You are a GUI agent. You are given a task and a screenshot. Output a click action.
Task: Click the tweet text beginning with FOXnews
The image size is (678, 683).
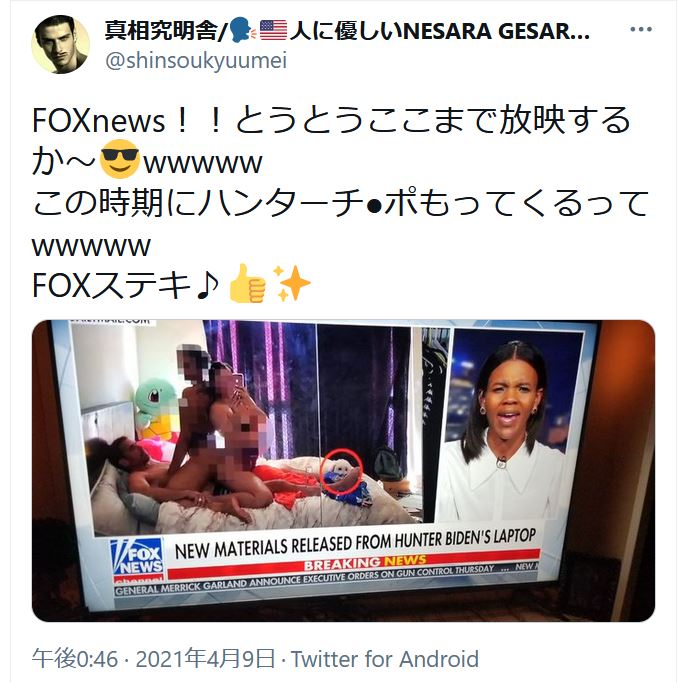(x=340, y=203)
